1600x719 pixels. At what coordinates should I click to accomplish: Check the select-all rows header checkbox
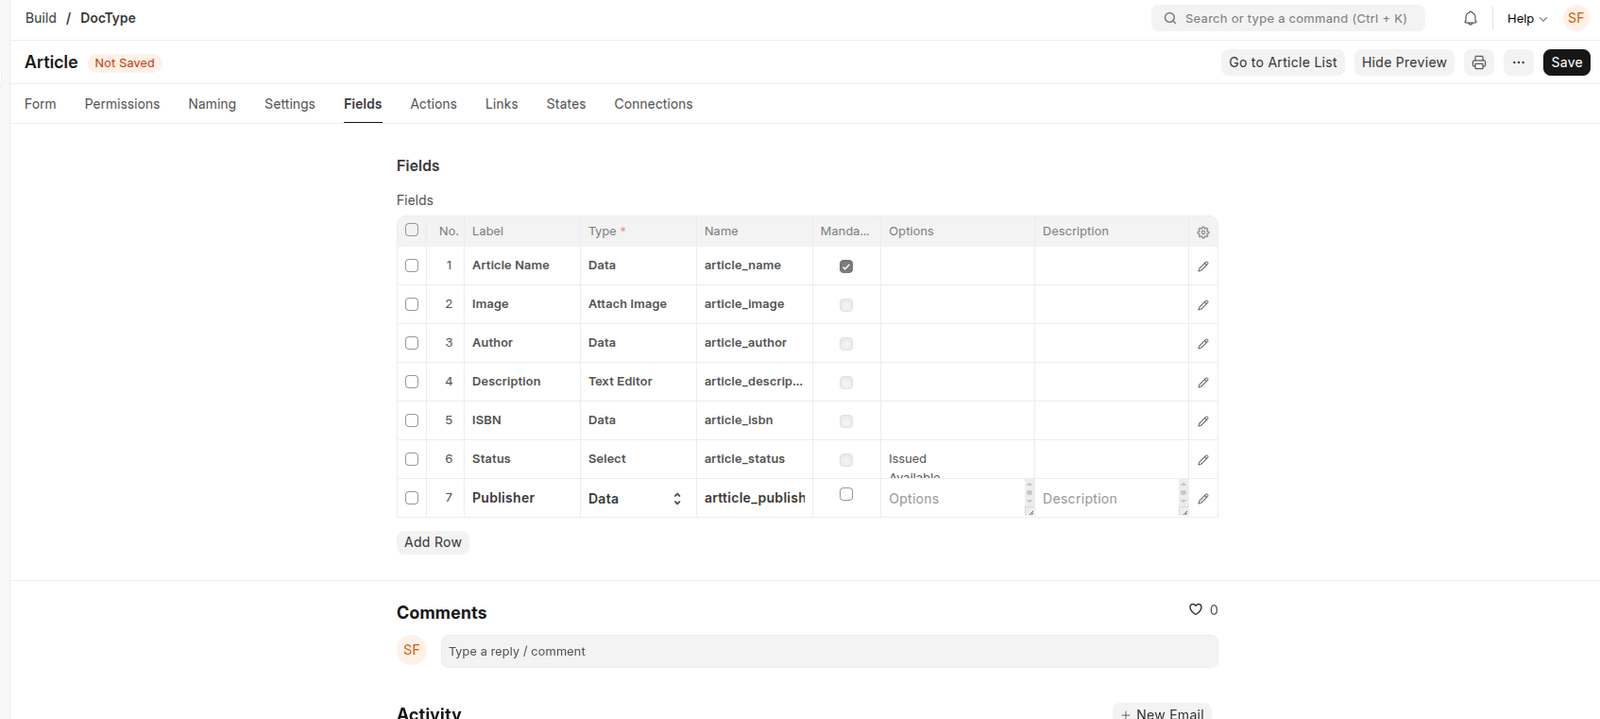coord(412,230)
